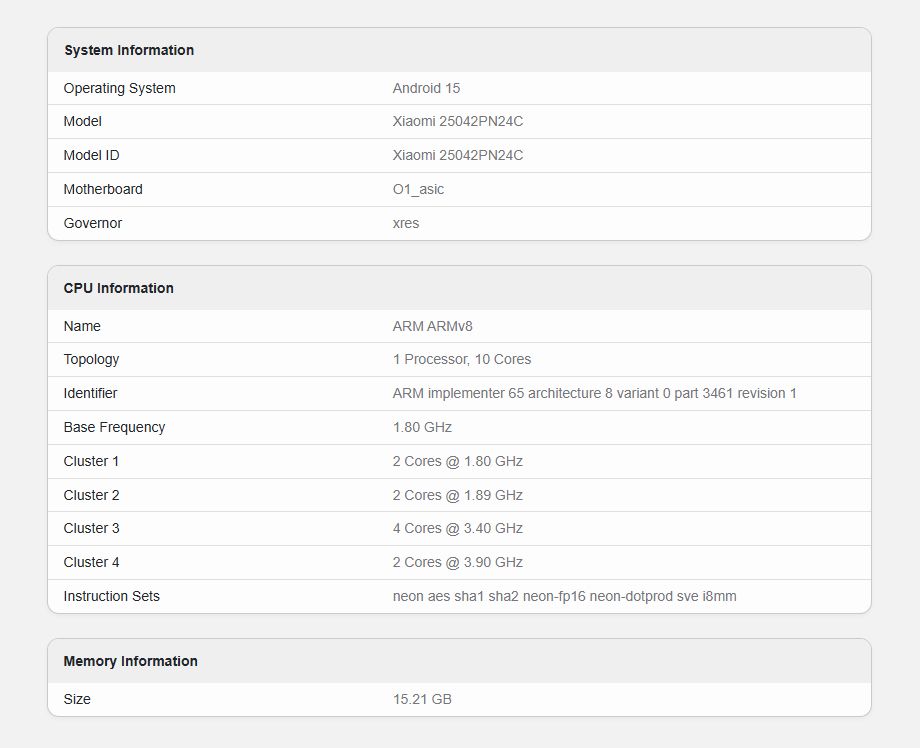Select the Base Frequency label
The width and height of the screenshot is (920, 748).
(114, 428)
